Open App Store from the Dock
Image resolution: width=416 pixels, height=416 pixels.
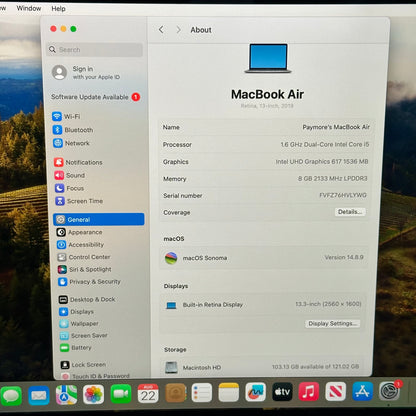[363, 391]
